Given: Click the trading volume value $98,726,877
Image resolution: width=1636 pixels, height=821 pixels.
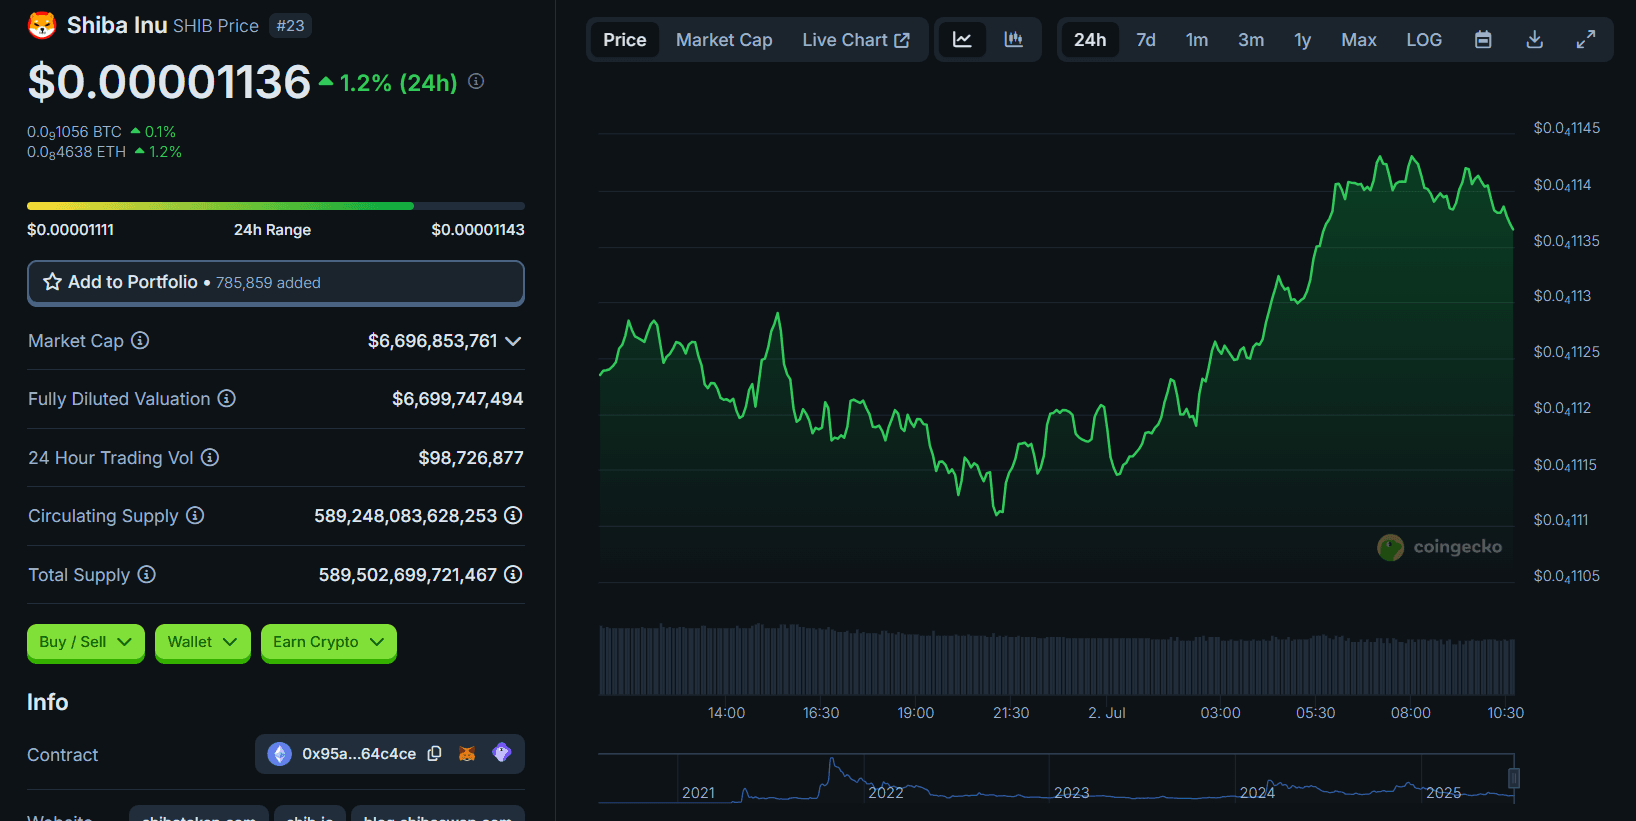Looking at the screenshot, I should (471, 458).
